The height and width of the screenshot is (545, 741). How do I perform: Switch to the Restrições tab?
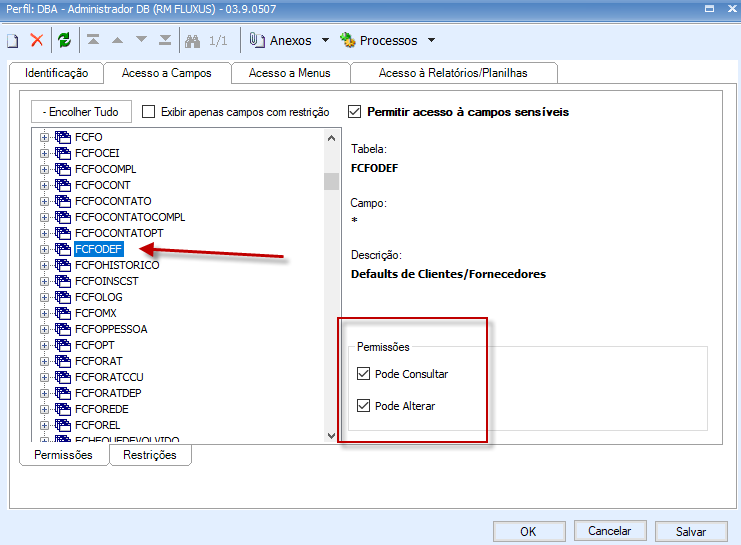click(x=150, y=455)
